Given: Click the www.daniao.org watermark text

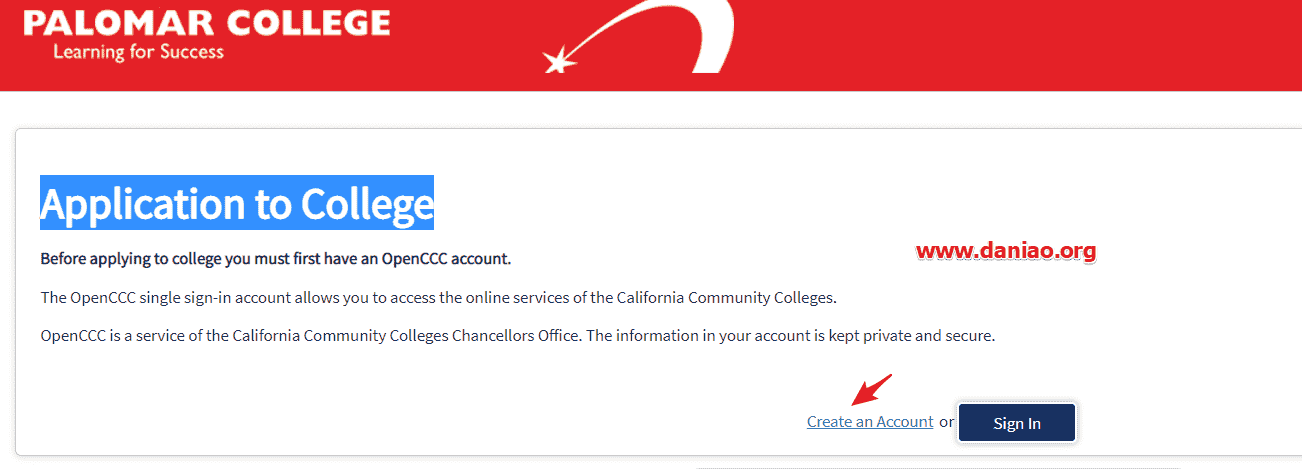Looking at the screenshot, I should pos(1006,250).
